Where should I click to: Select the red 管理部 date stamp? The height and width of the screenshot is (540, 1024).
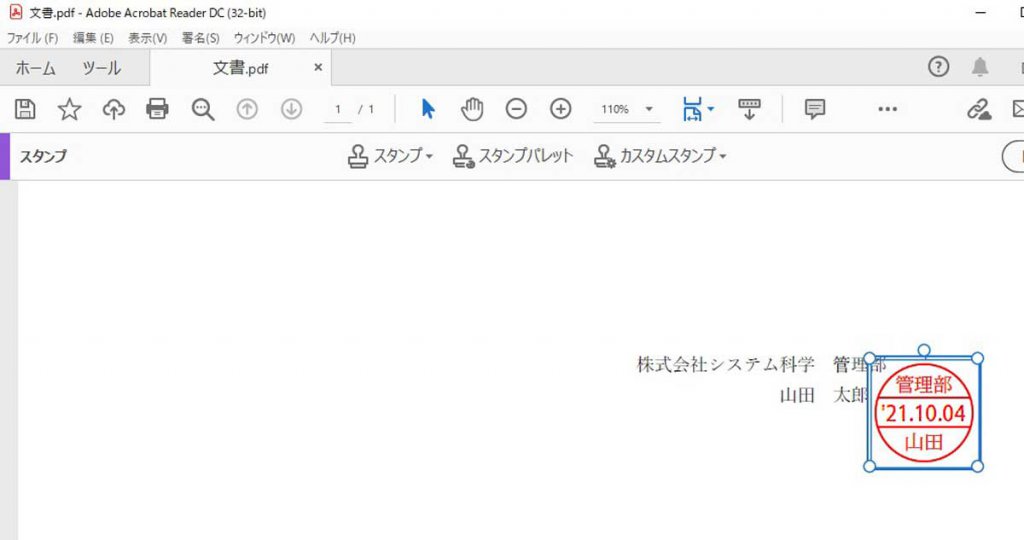[923, 413]
